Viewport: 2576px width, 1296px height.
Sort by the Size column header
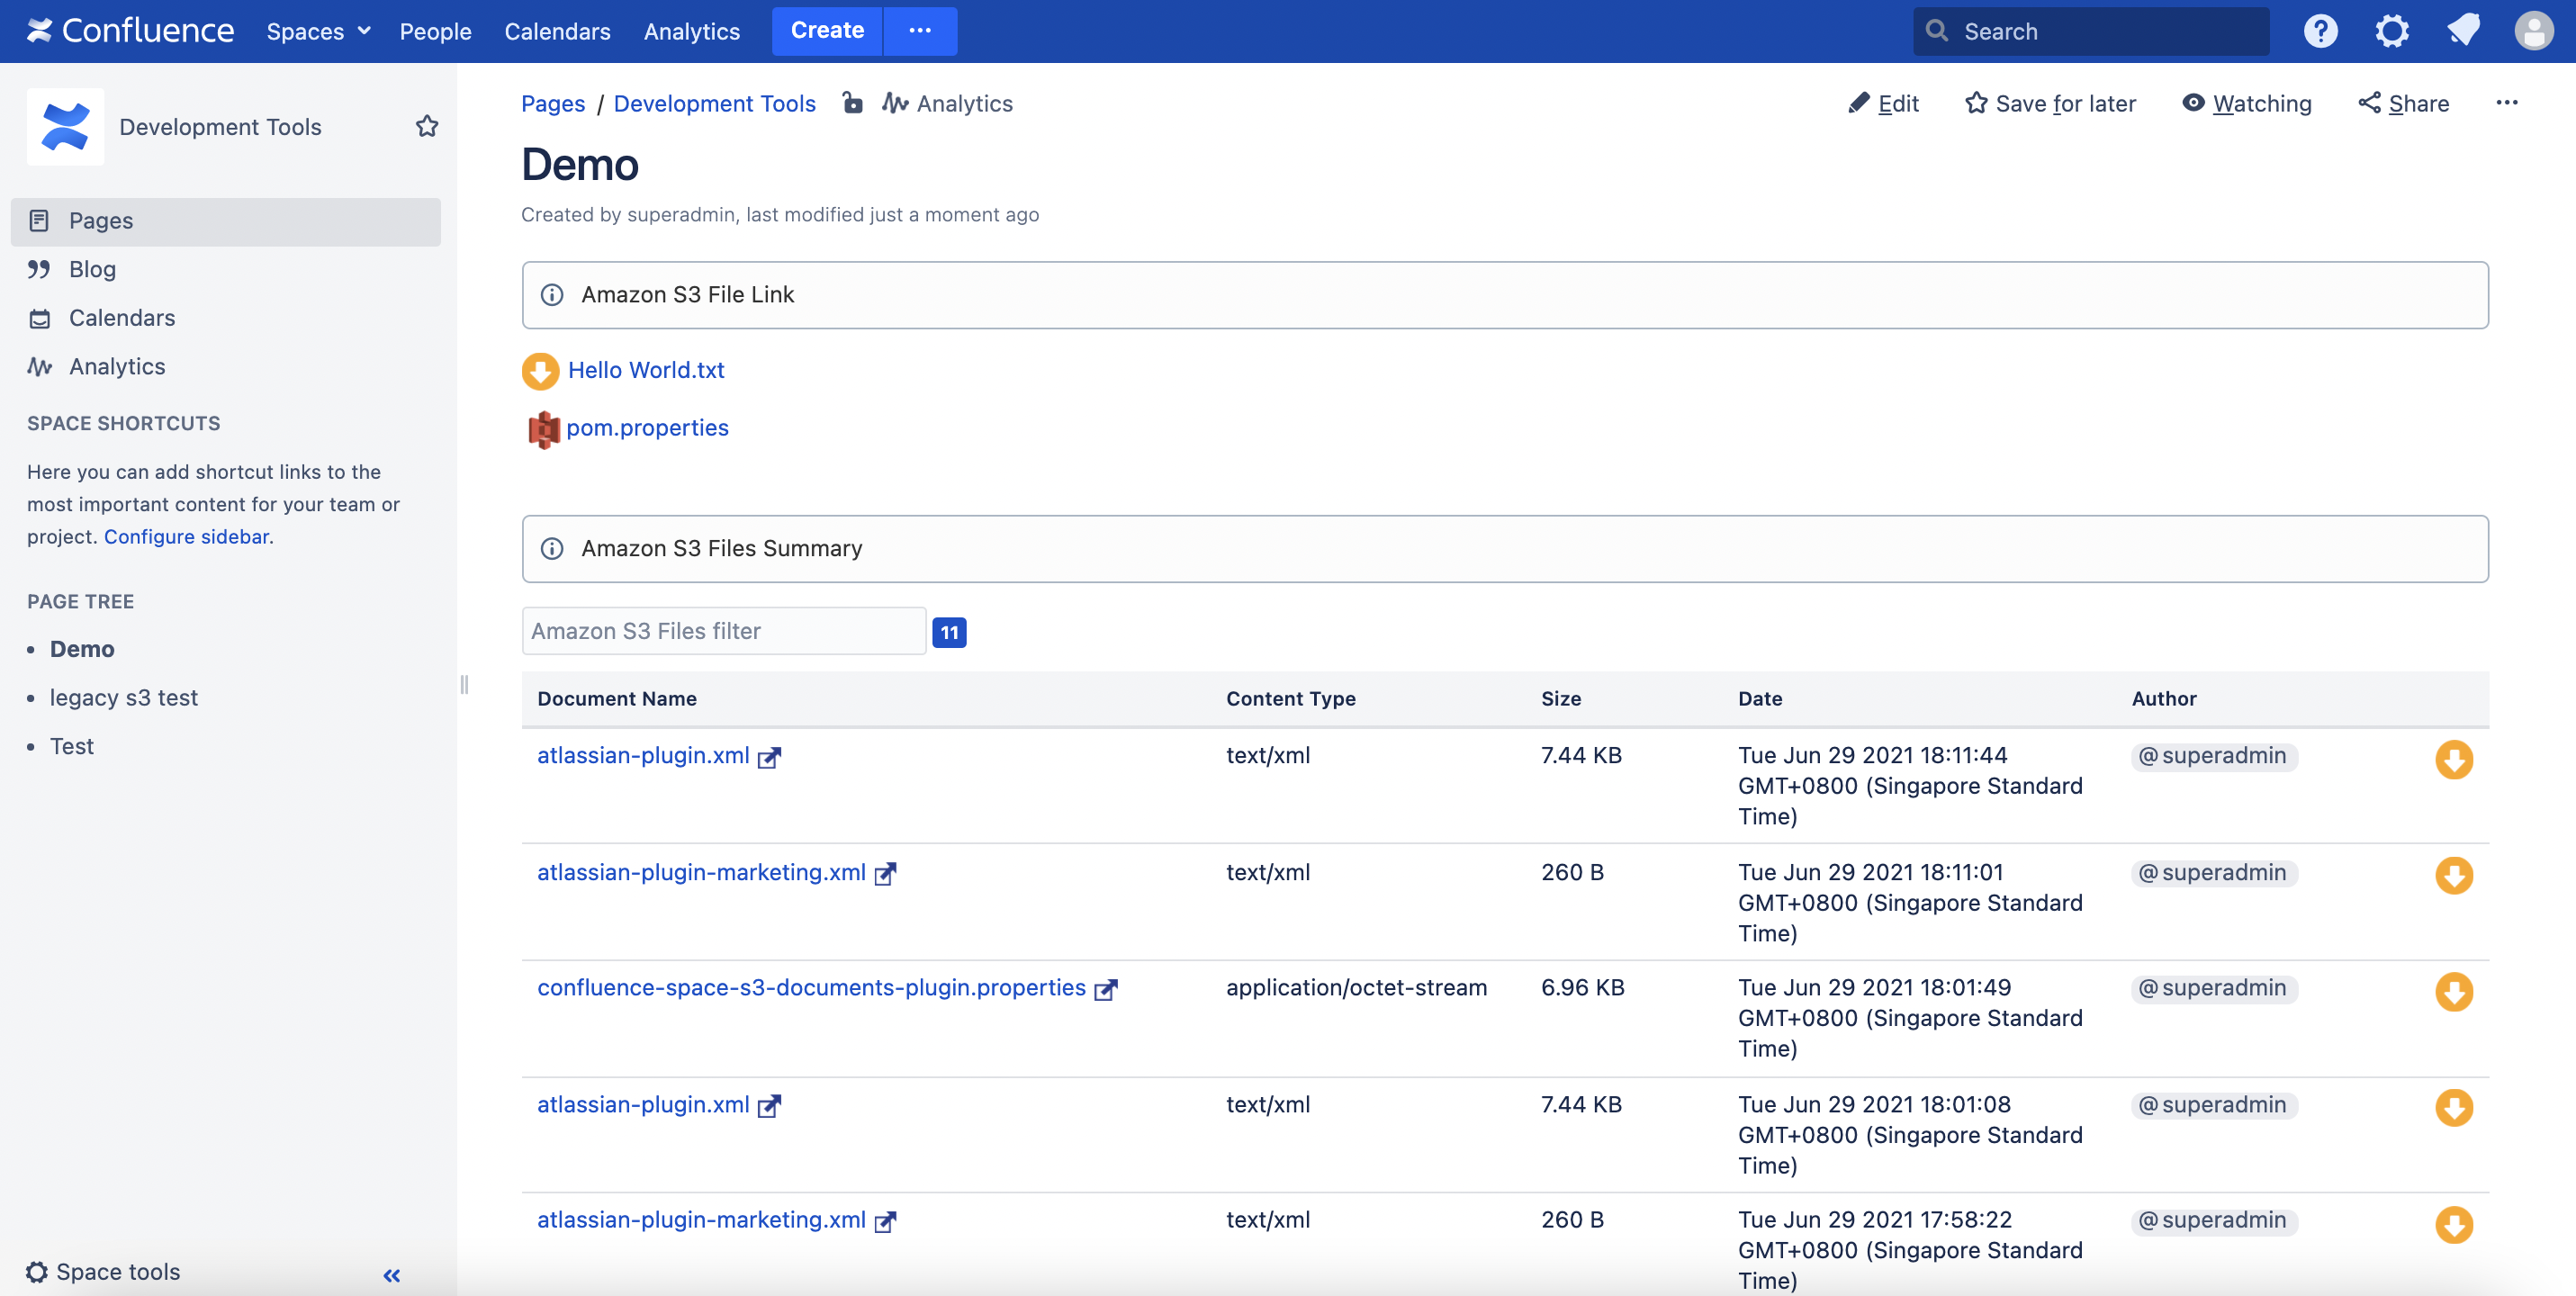pyautogui.click(x=1561, y=699)
